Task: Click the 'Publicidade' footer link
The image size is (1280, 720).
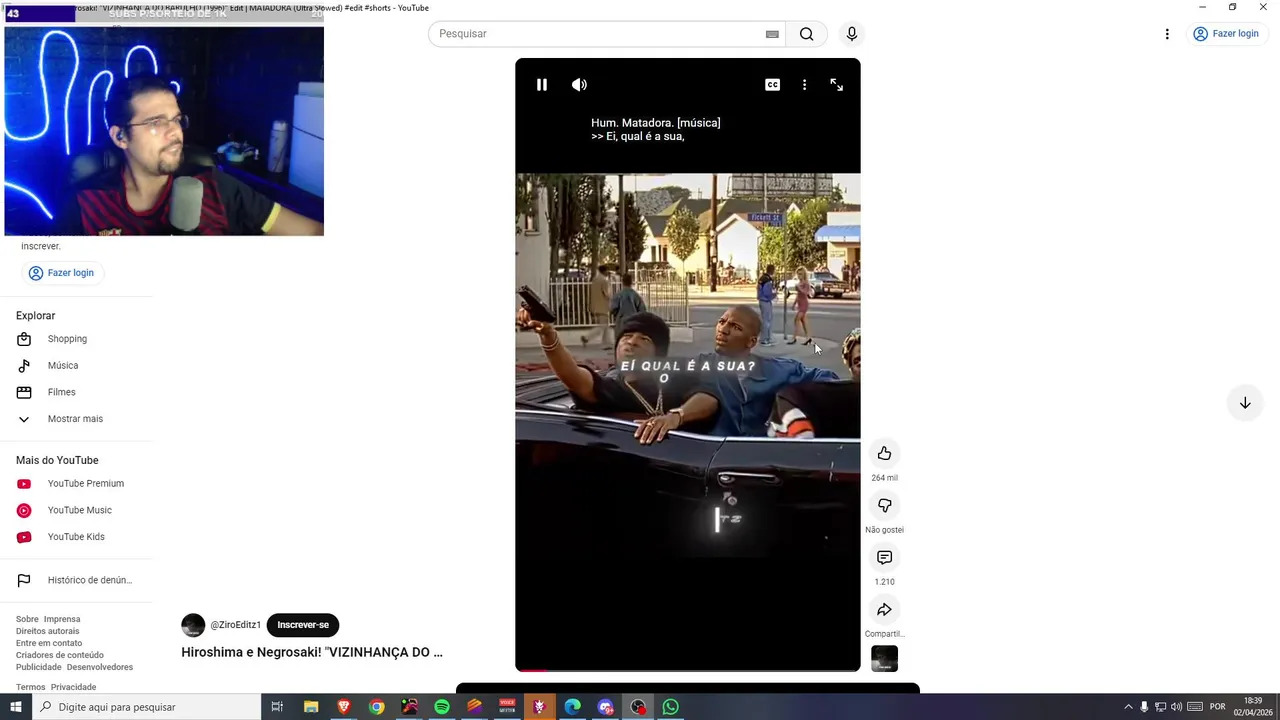Action: (x=39, y=667)
